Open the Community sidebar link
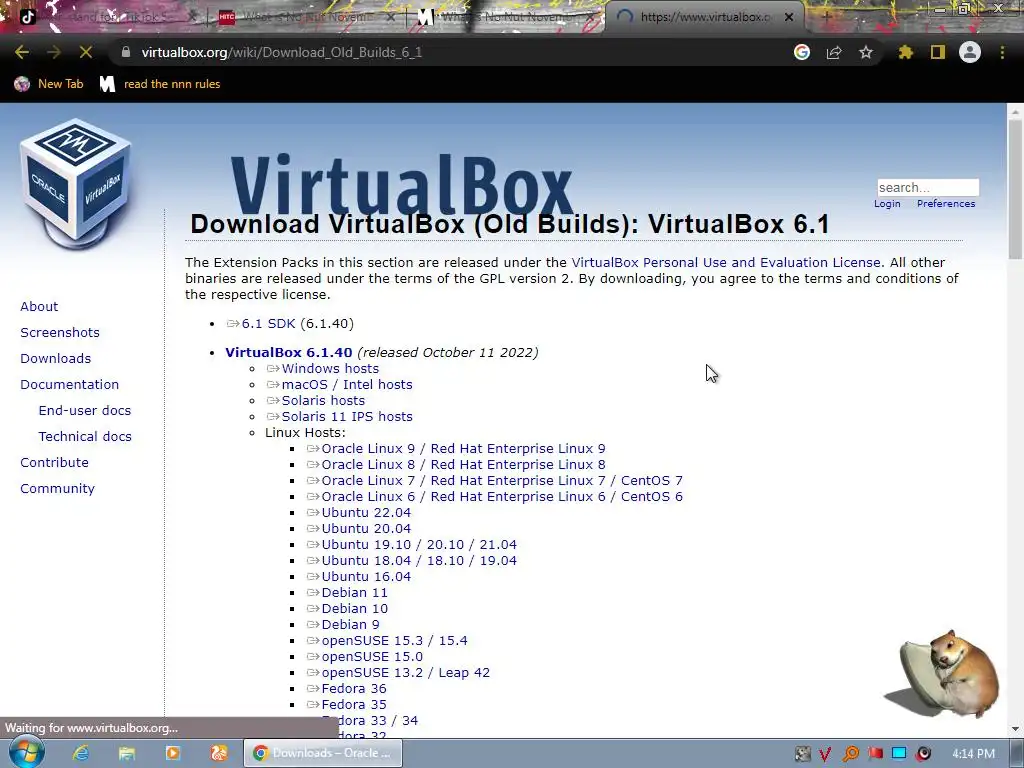 (x=57, y=488)
